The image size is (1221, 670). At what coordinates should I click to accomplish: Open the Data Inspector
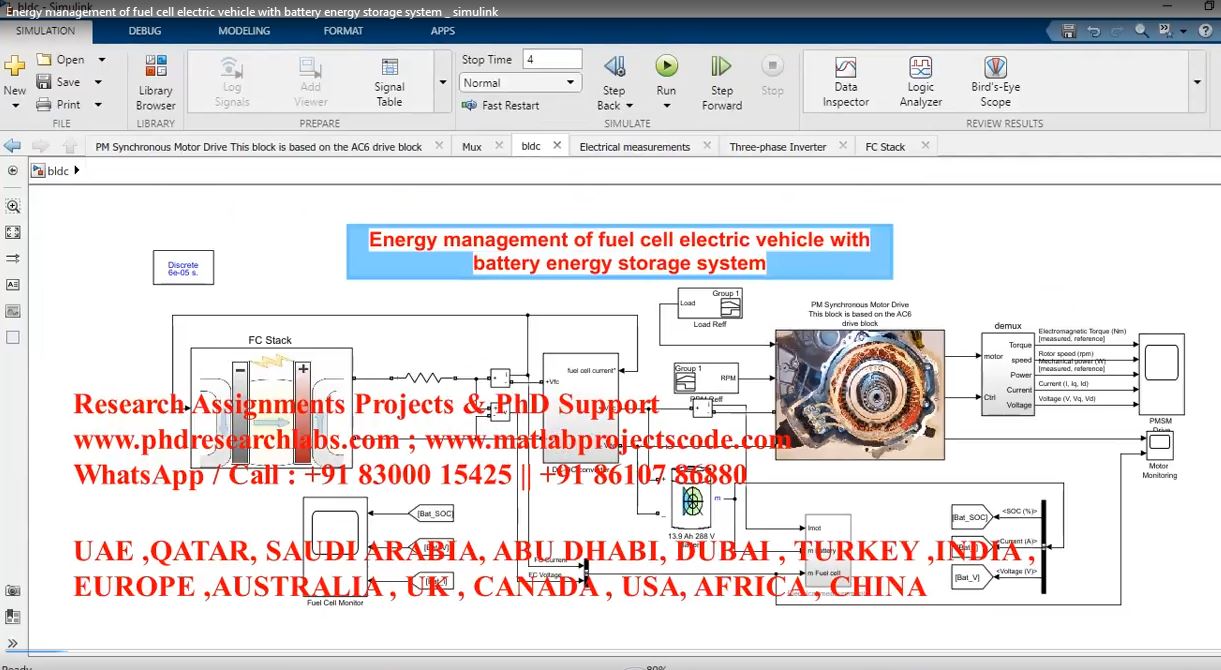click(845, 82)
